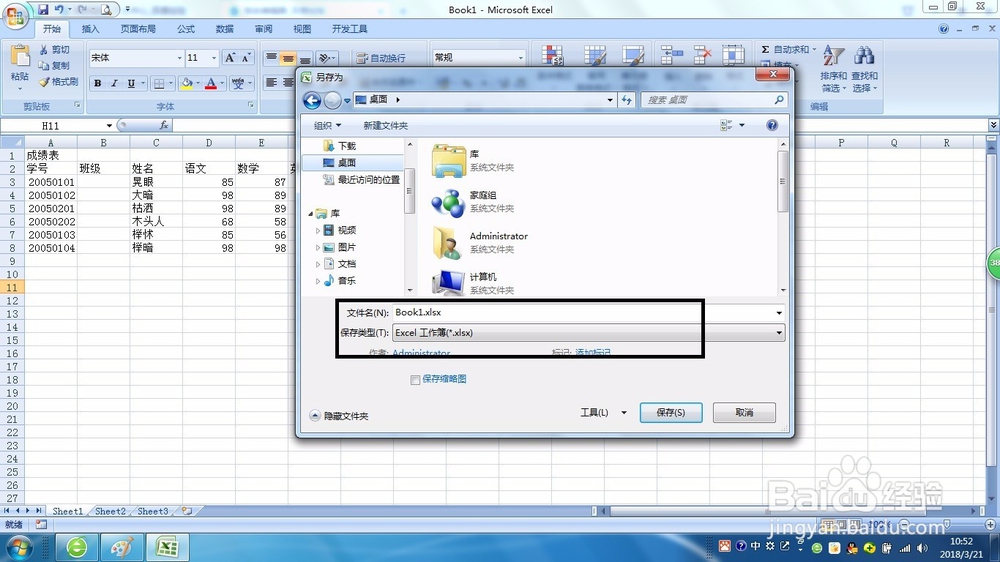Open the 文件名 filename history dropdown arrow
This screenshot has width=1000, height=562.
779,313
